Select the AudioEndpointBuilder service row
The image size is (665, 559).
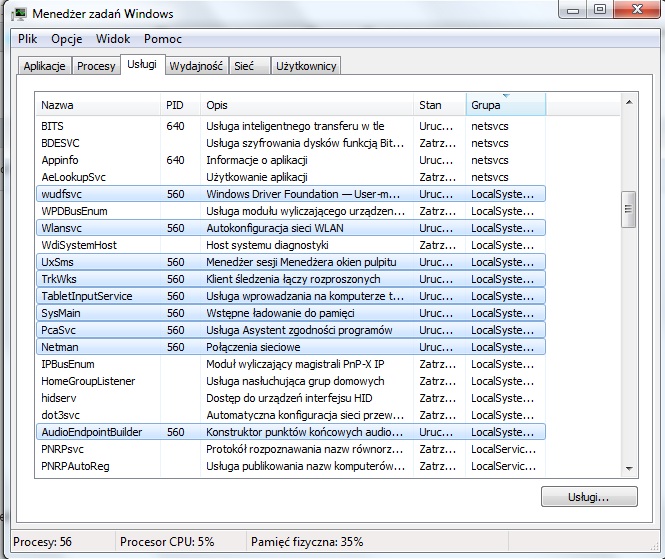click(x=291, y=432)
